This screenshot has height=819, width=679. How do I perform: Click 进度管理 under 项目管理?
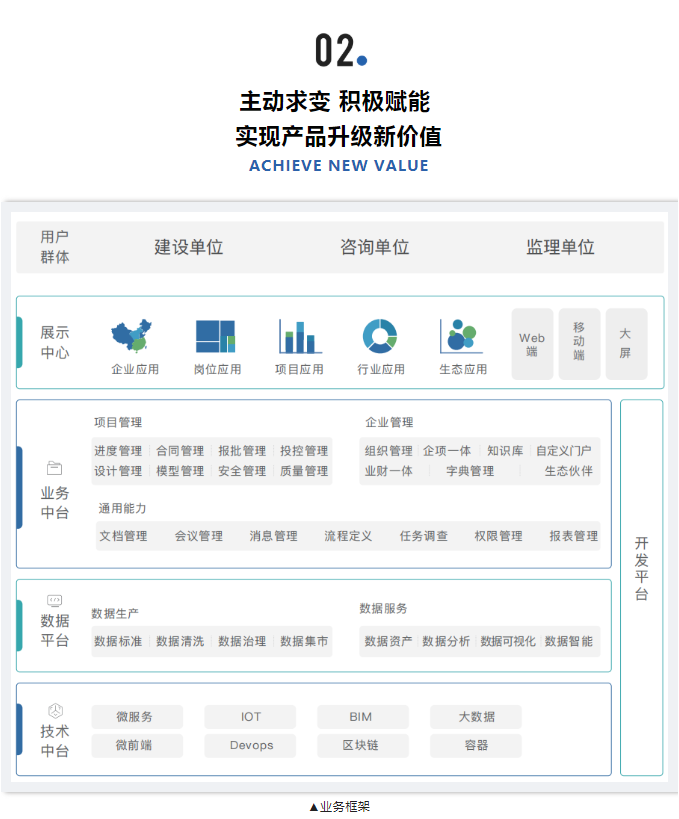[118, 451]
